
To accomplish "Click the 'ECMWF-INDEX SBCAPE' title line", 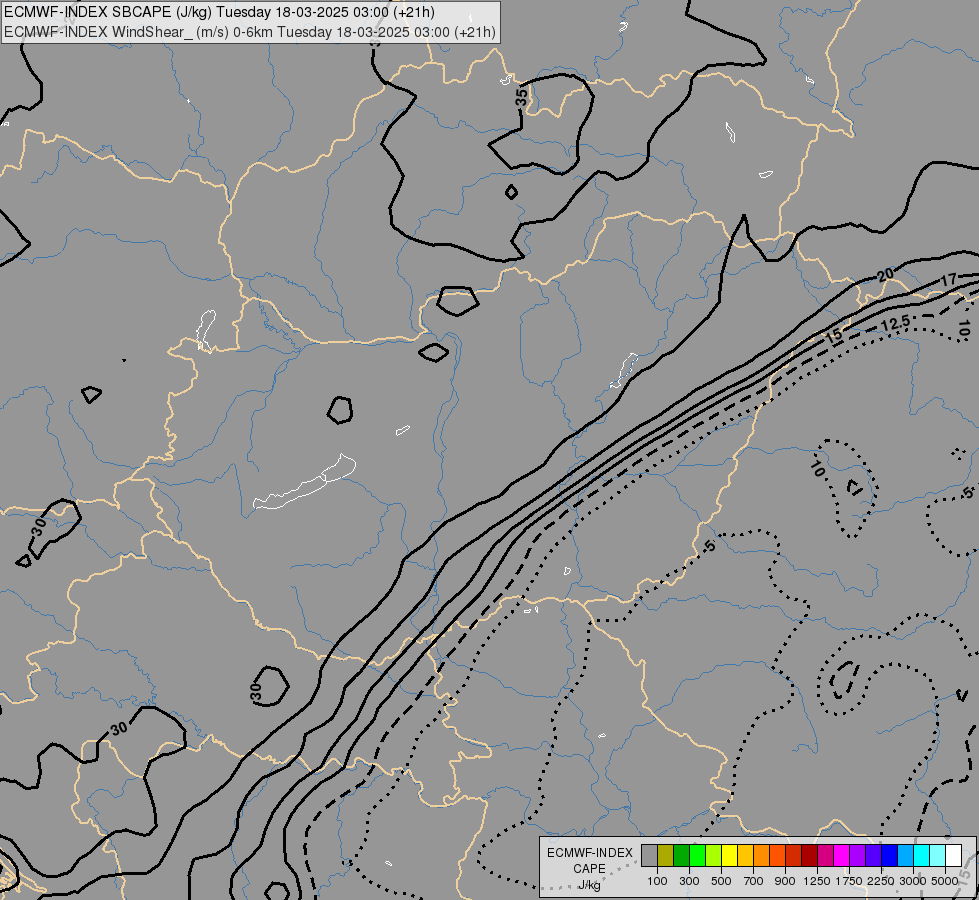I will 219,12.
